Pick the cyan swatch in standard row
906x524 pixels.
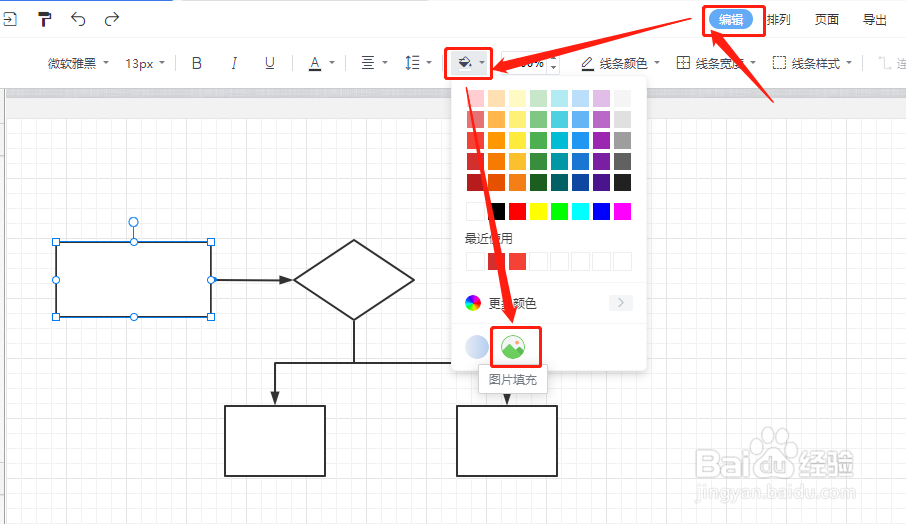tap(580, 211)
